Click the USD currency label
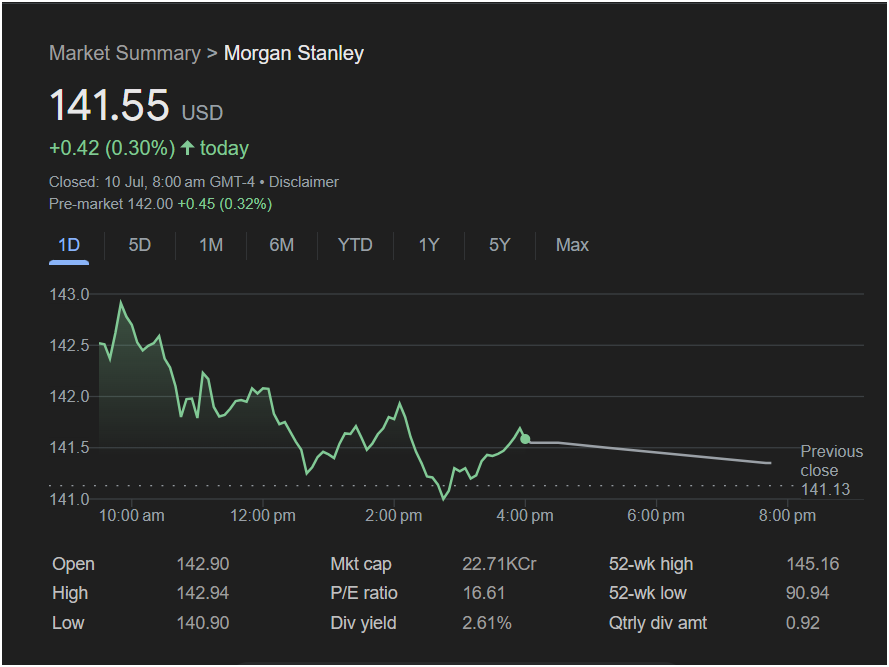889x667 pixels. coord(202,112)
